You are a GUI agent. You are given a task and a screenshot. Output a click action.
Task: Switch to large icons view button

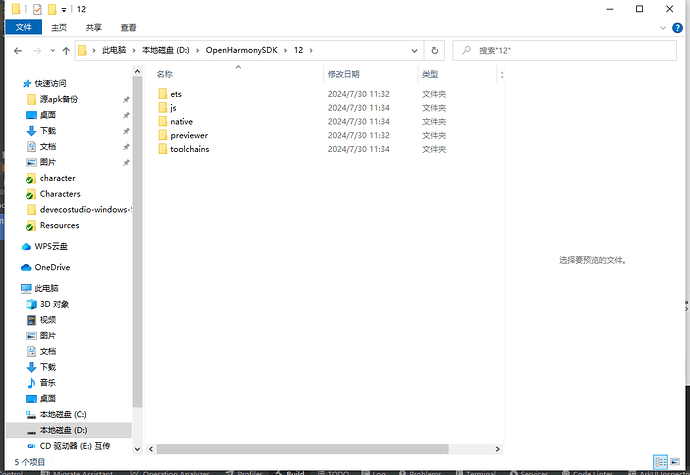click(x=675, y=462)
